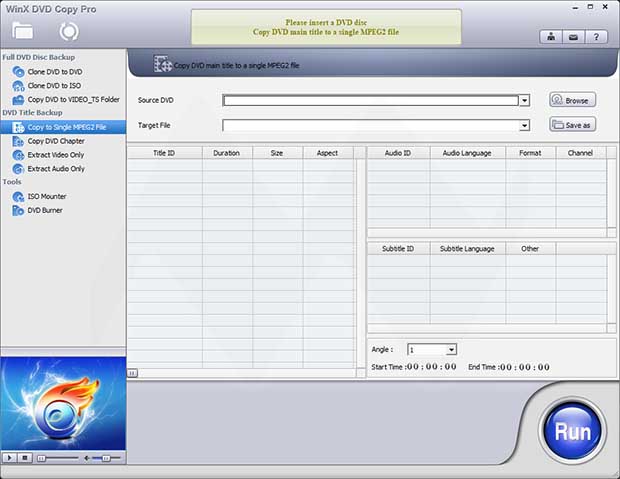This screenshot has height=479, width=620.
Task: Click the Clone DVD to ISO icon
Action: (x=18, y=86)
